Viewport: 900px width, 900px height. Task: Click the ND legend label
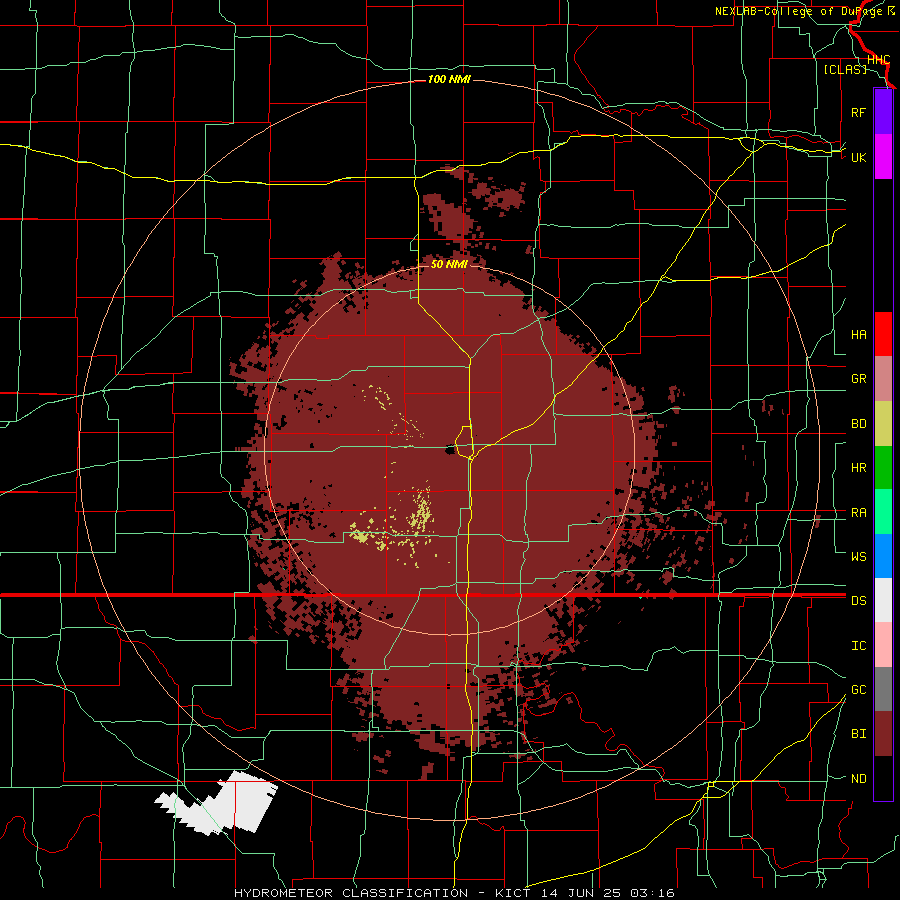click(858, 779)
